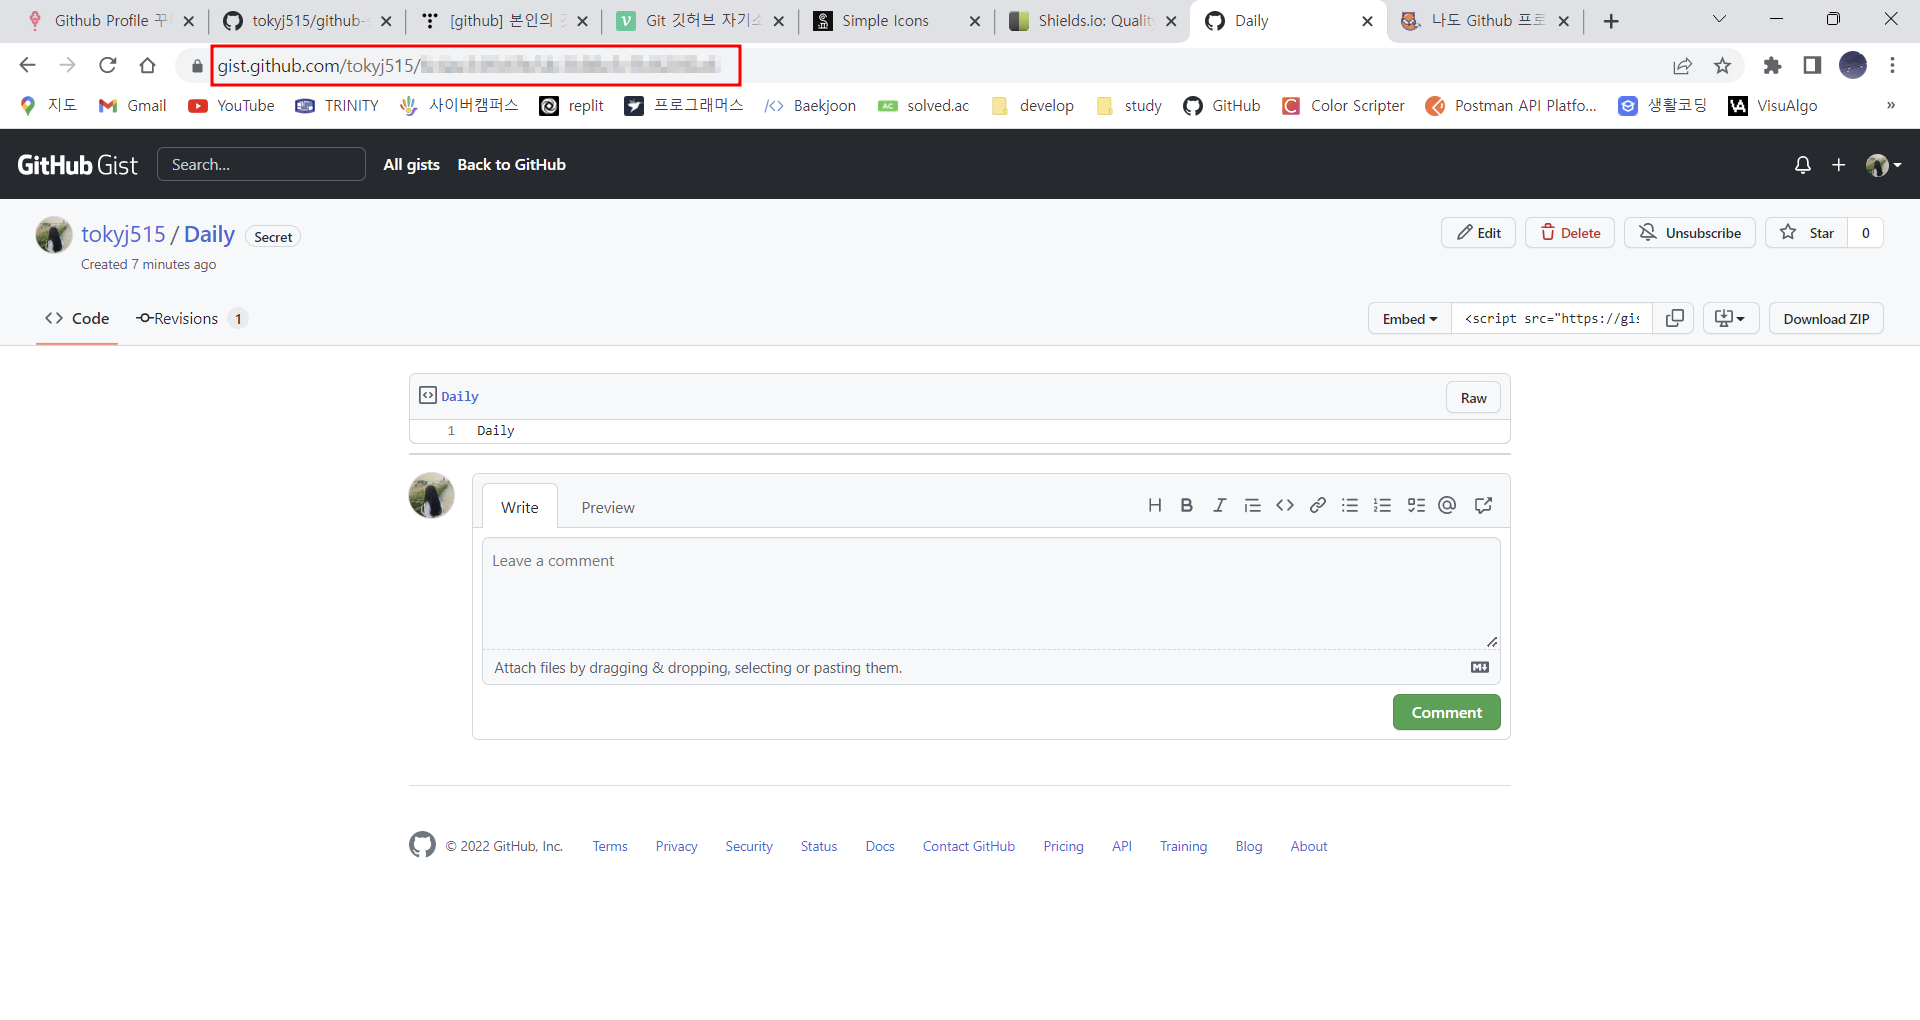Screen dimensions: 1920x1020
Task: Focus the Leave a comment textarea
Action: (x=991, y=594)
